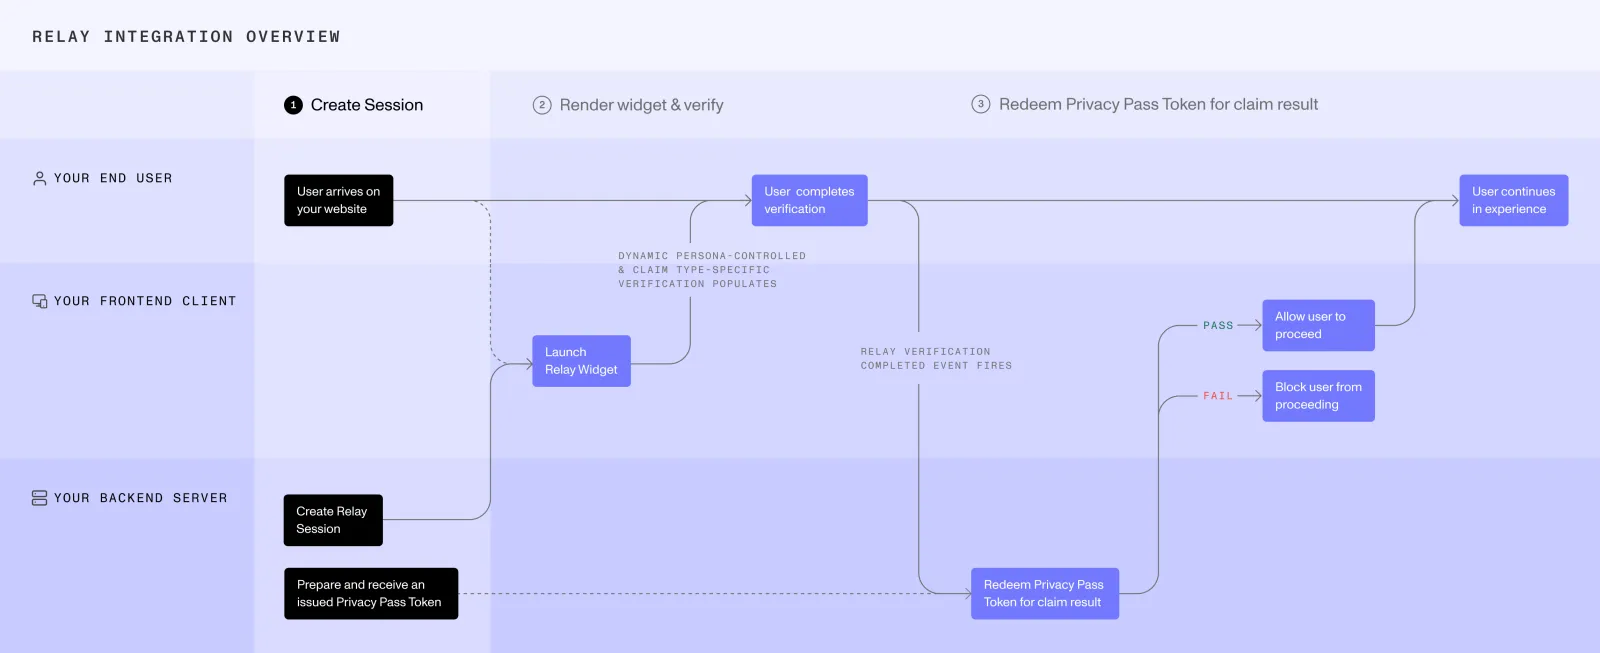Click Prepare and receive issued Privacy Pass Token box
The height and width of the screenshot is (653, 1600).
(x=371, y=594)
